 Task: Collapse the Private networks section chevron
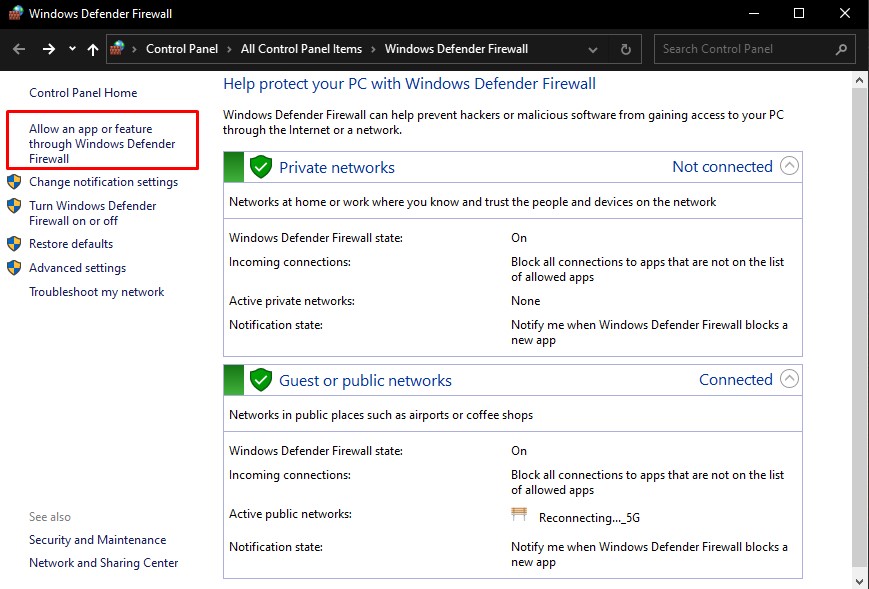789,166
